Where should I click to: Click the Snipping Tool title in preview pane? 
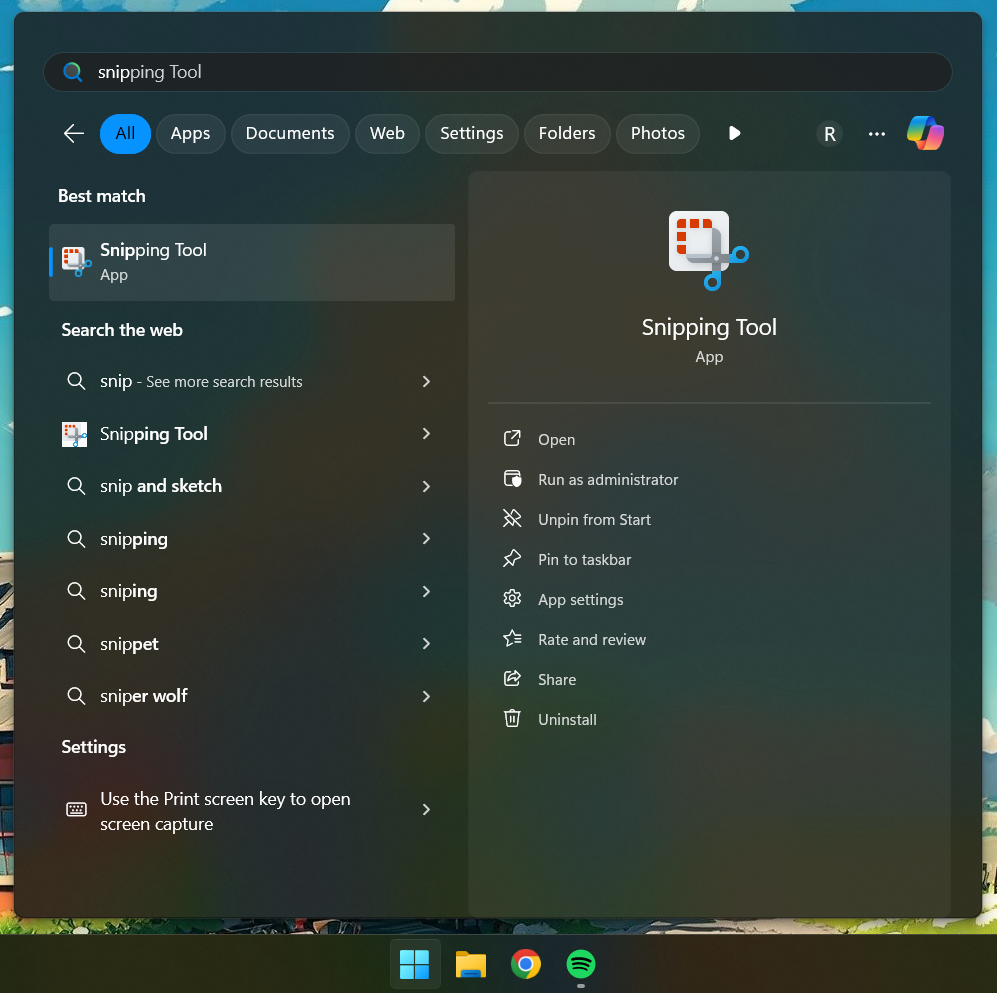pyautogui.click(x=709, y=327)
